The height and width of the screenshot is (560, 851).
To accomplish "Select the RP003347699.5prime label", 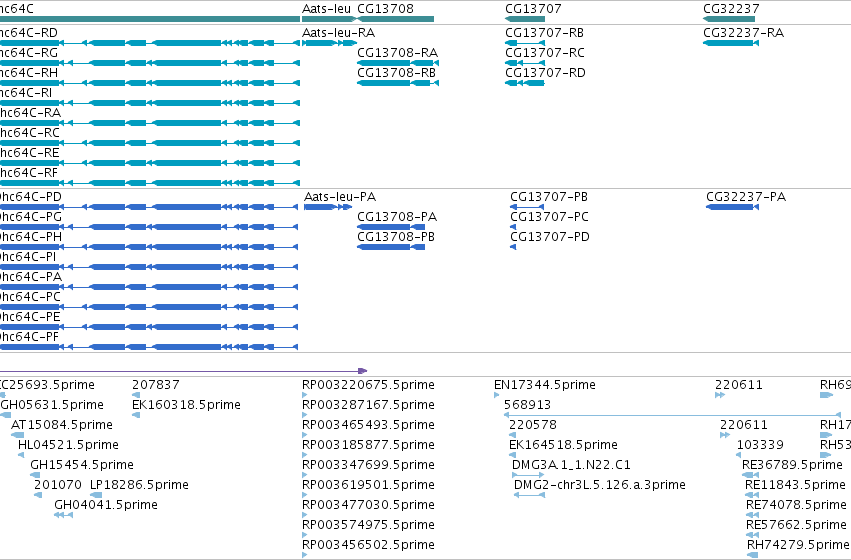I will (369, 465).
